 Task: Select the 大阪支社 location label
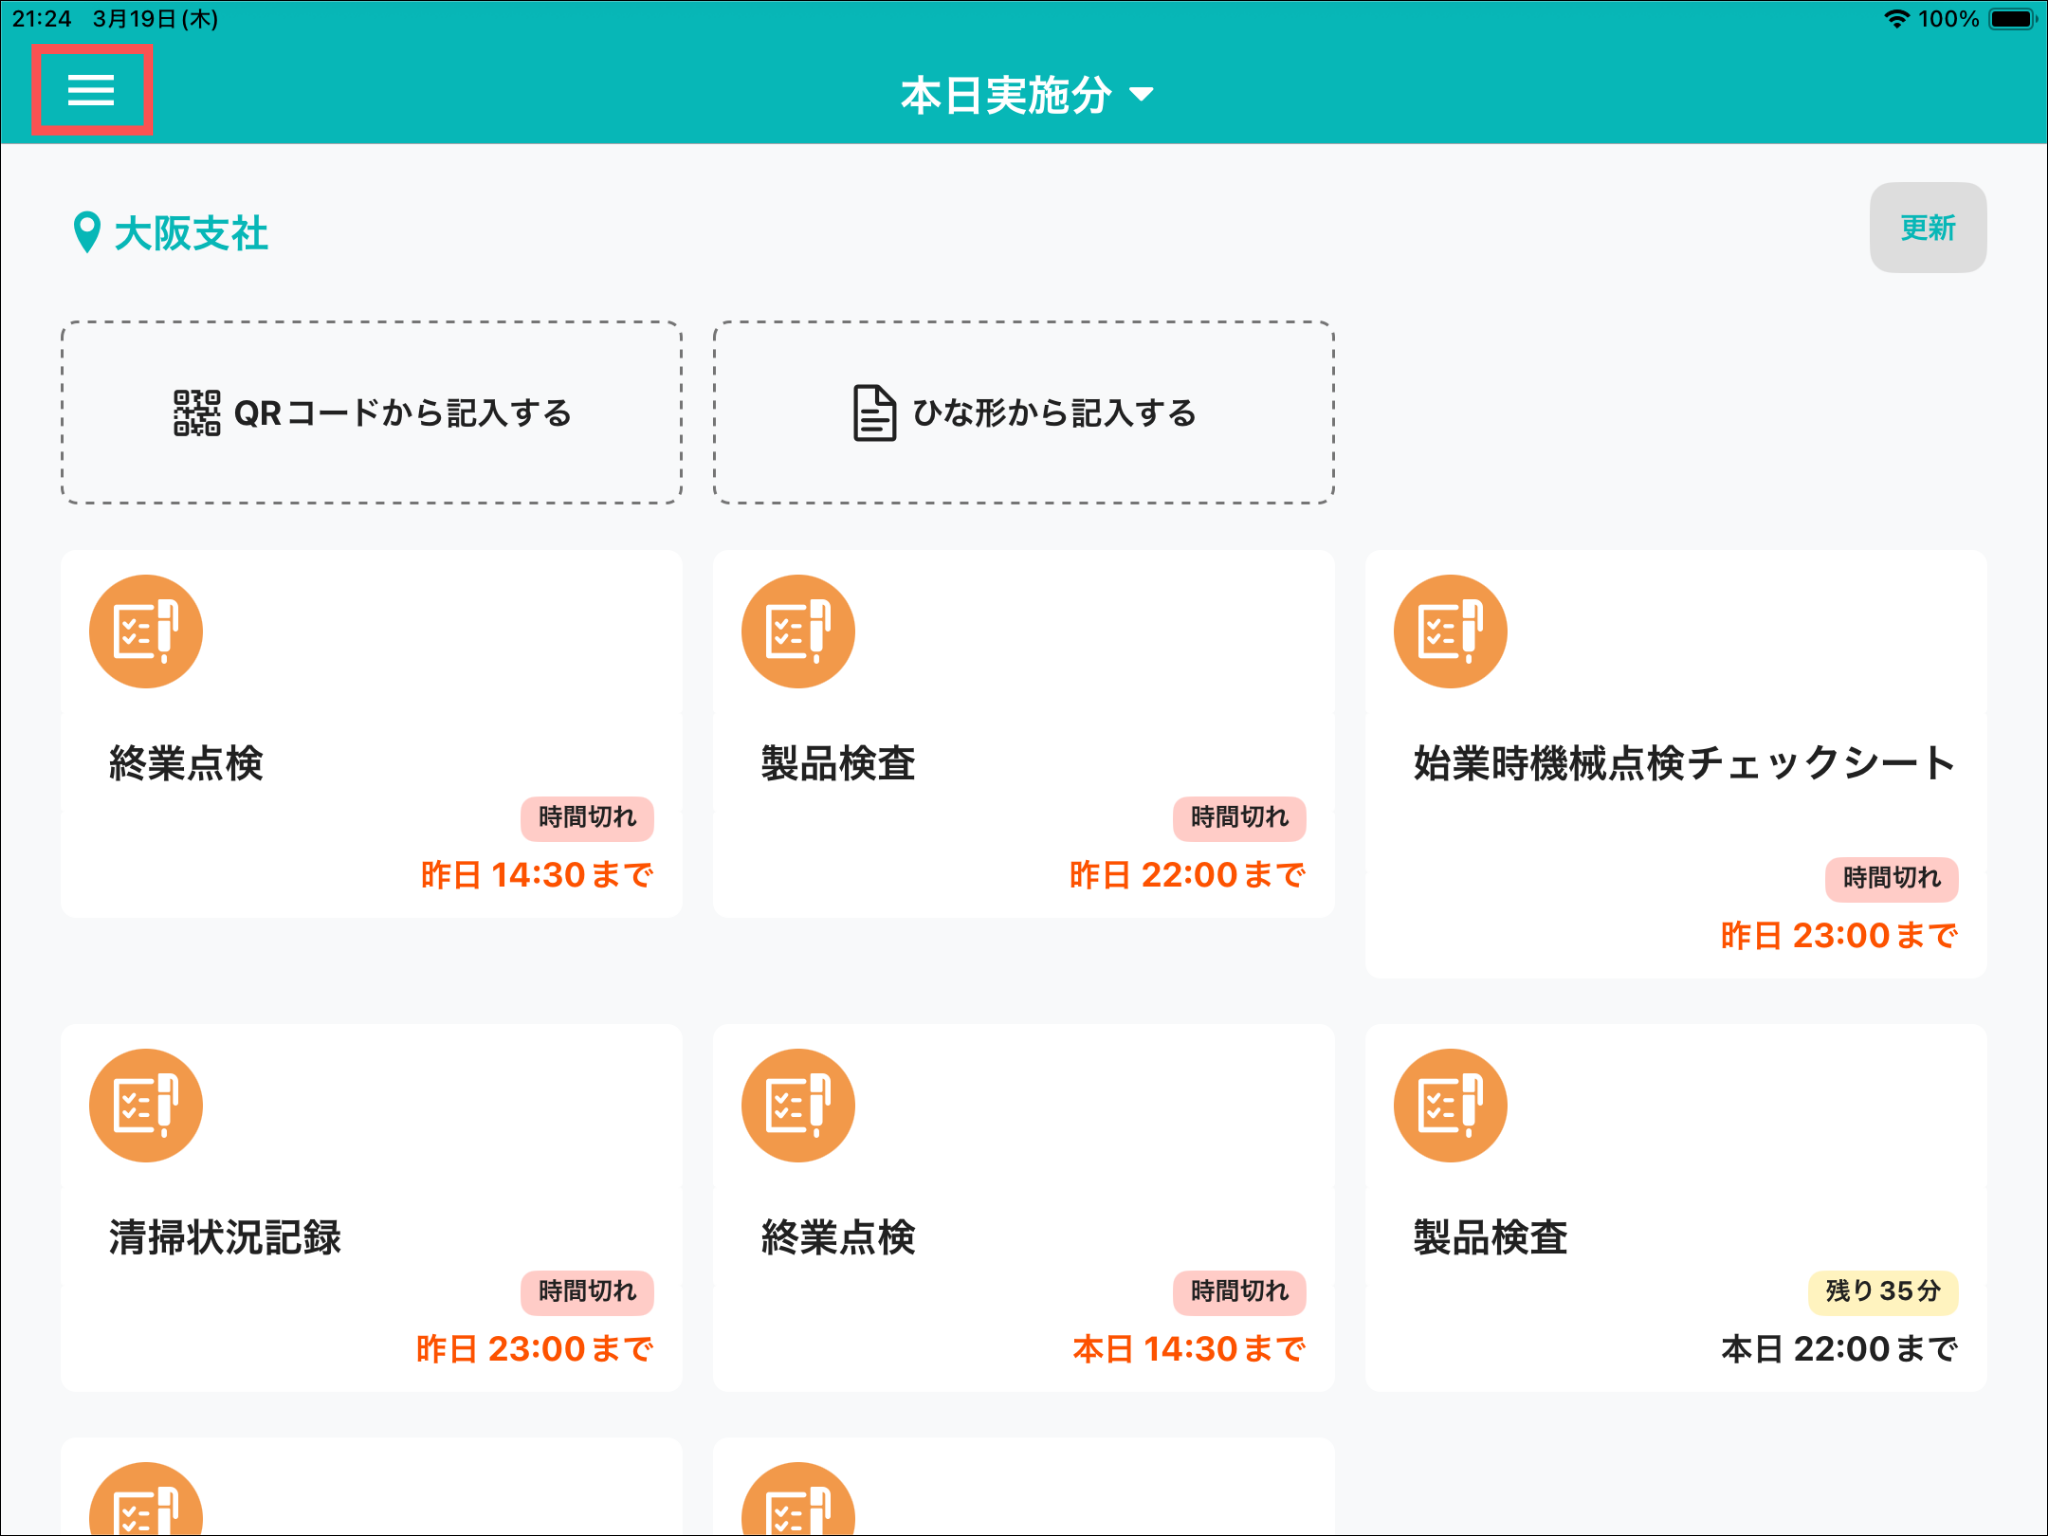click(191, 233)
